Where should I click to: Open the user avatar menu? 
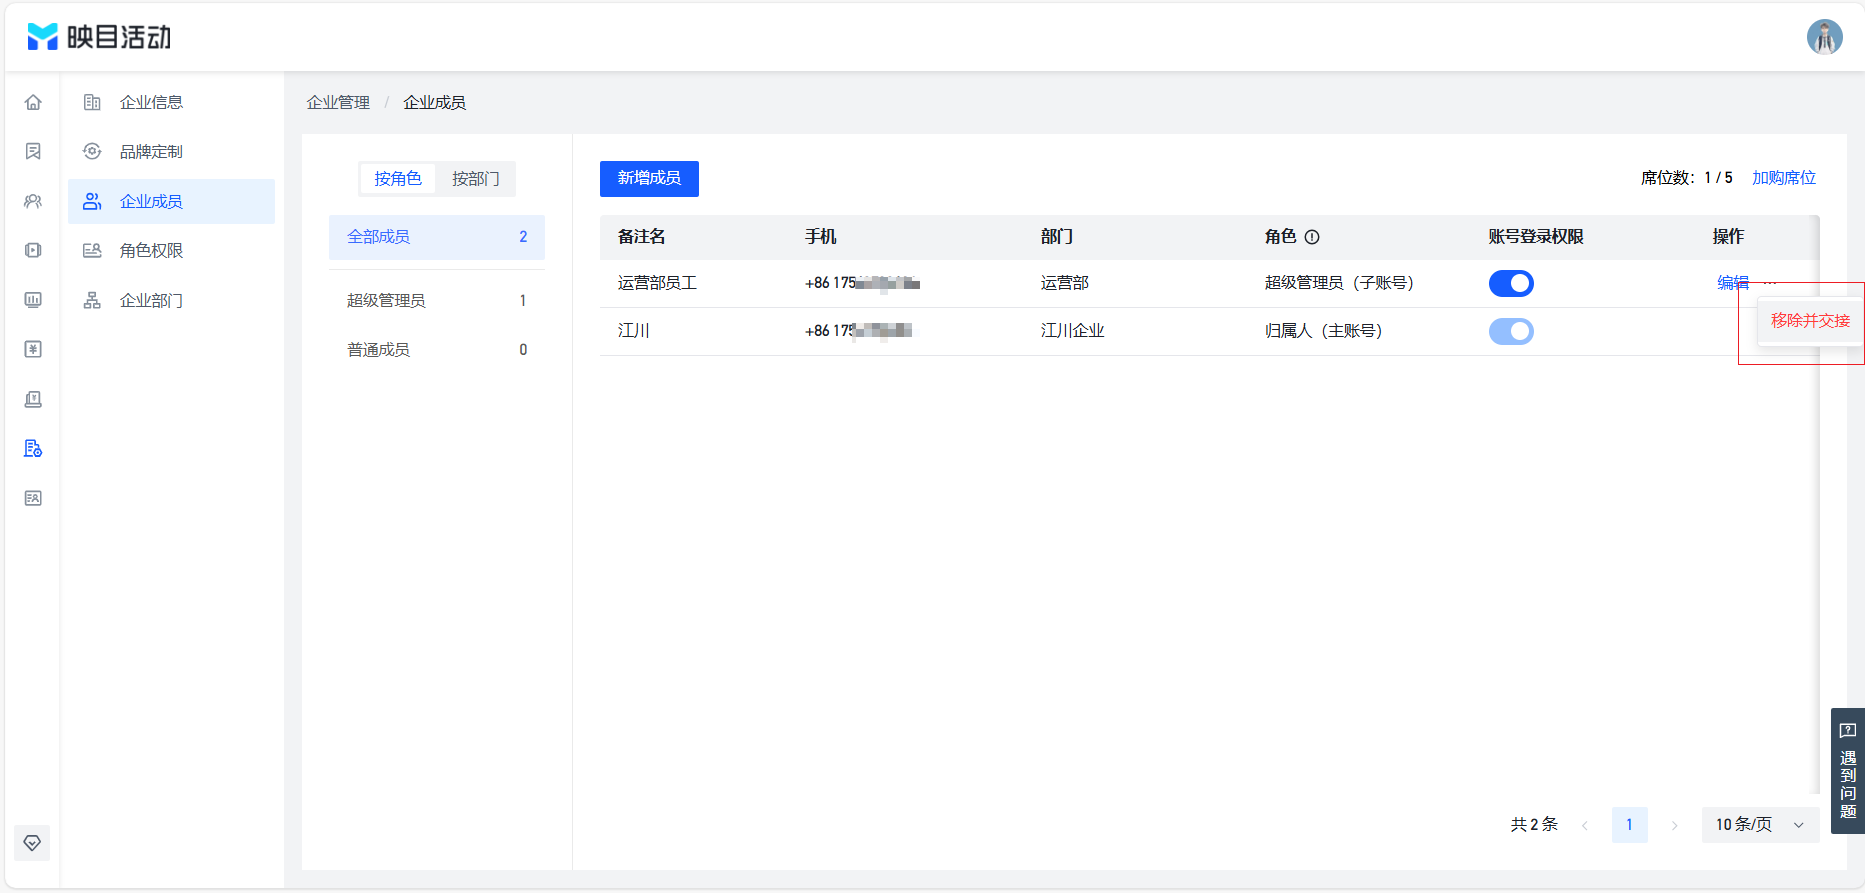click(x=1824, y=37)
